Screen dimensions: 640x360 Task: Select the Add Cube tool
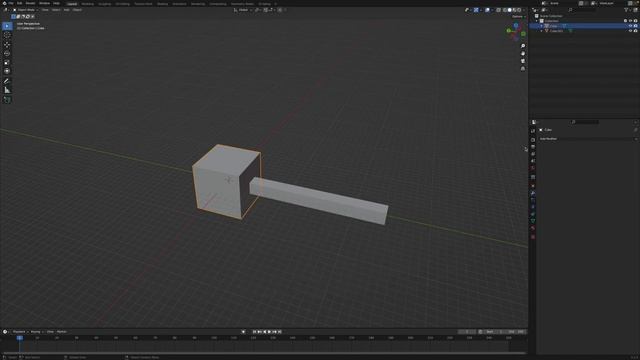7,100
